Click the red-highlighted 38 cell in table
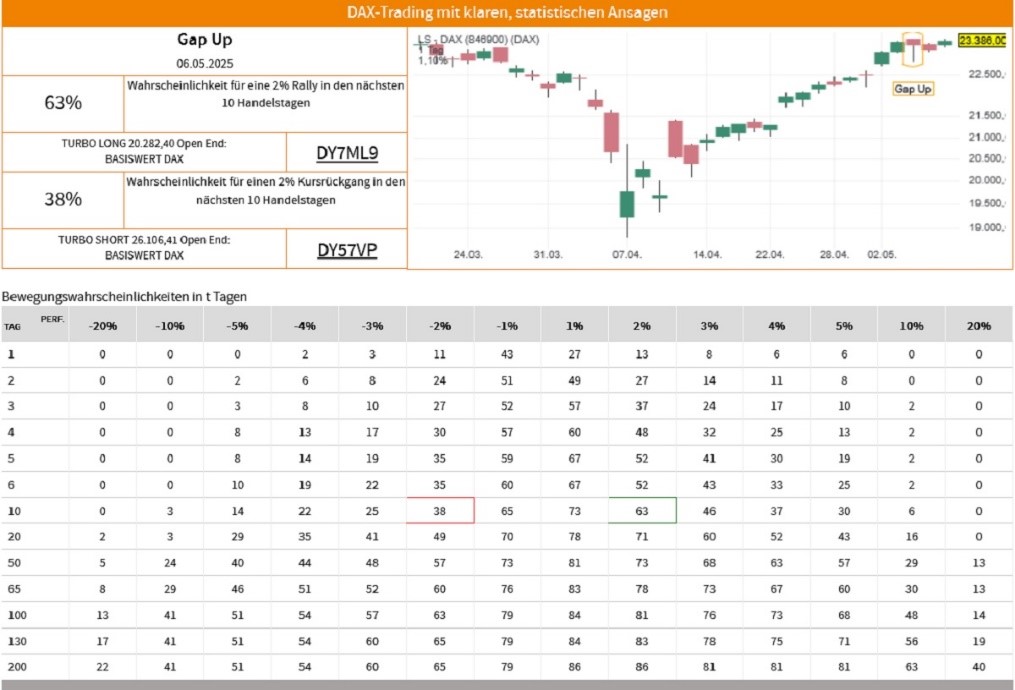This screenshot has width=1015, height=690. pyautogui.click(x=440, y=511)
